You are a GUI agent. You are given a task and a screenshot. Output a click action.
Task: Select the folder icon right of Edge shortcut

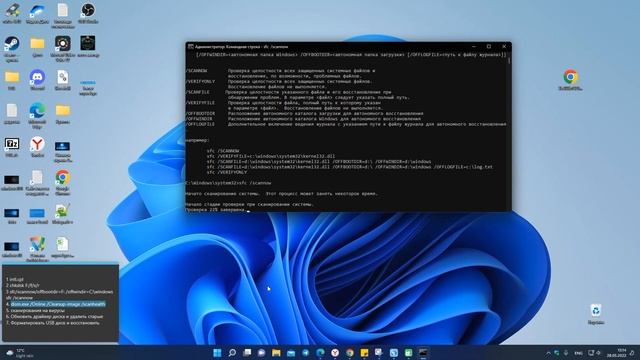pos(62,113)
